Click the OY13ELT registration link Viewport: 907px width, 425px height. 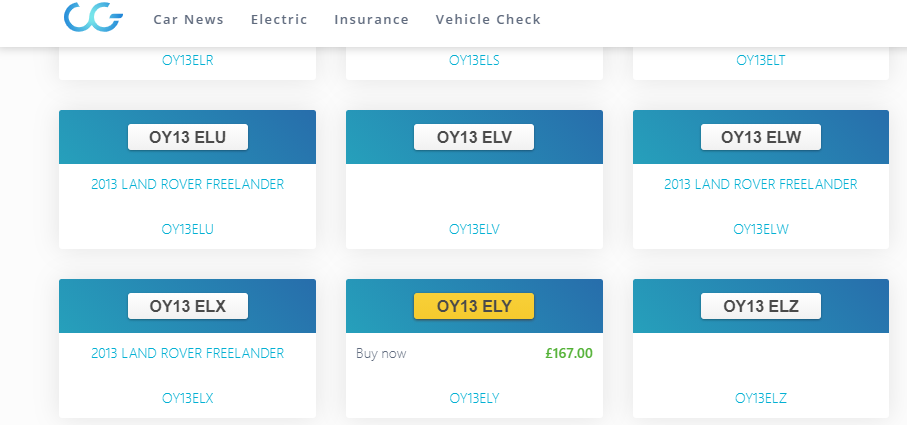[x=761, y=60]
